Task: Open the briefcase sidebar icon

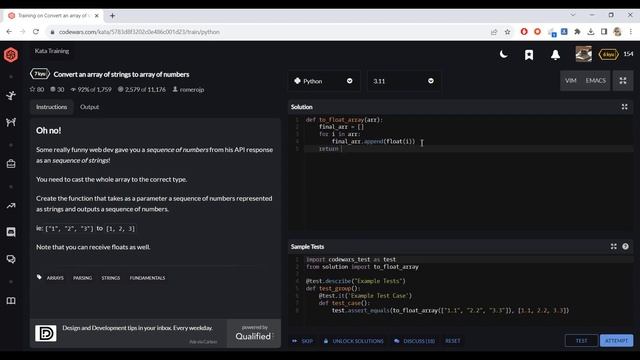Action: pos(11,164)
